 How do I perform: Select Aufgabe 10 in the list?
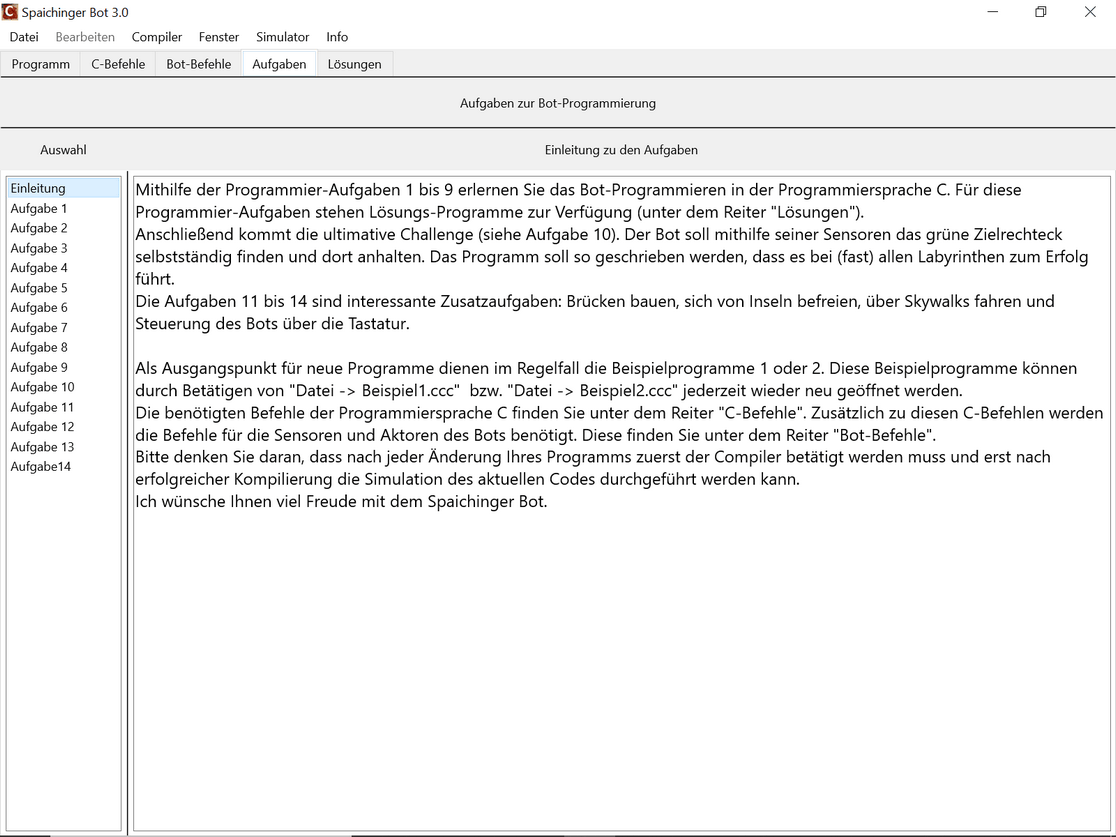point(64,387)
